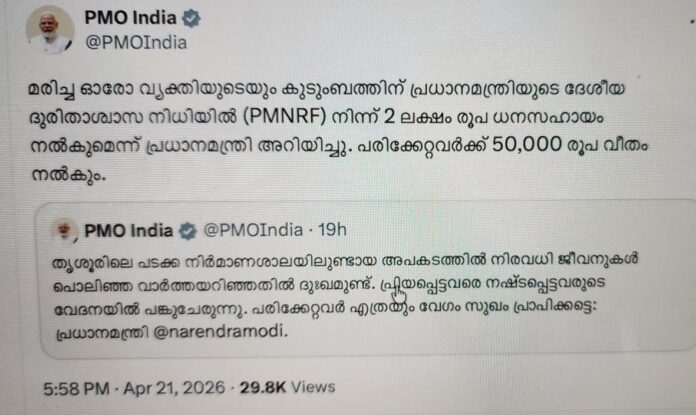
Task: Click the verified badge inside the quoted tweet
Action: click(x=186, y=232)
